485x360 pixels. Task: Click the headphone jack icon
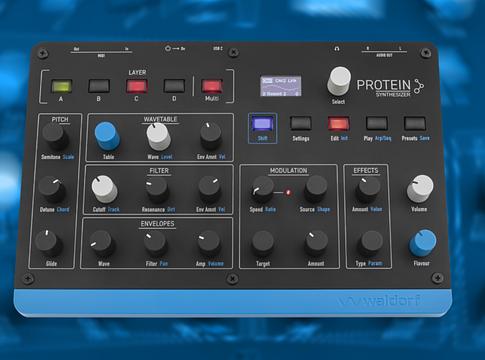pyautogui.click(x=337, y=49)
